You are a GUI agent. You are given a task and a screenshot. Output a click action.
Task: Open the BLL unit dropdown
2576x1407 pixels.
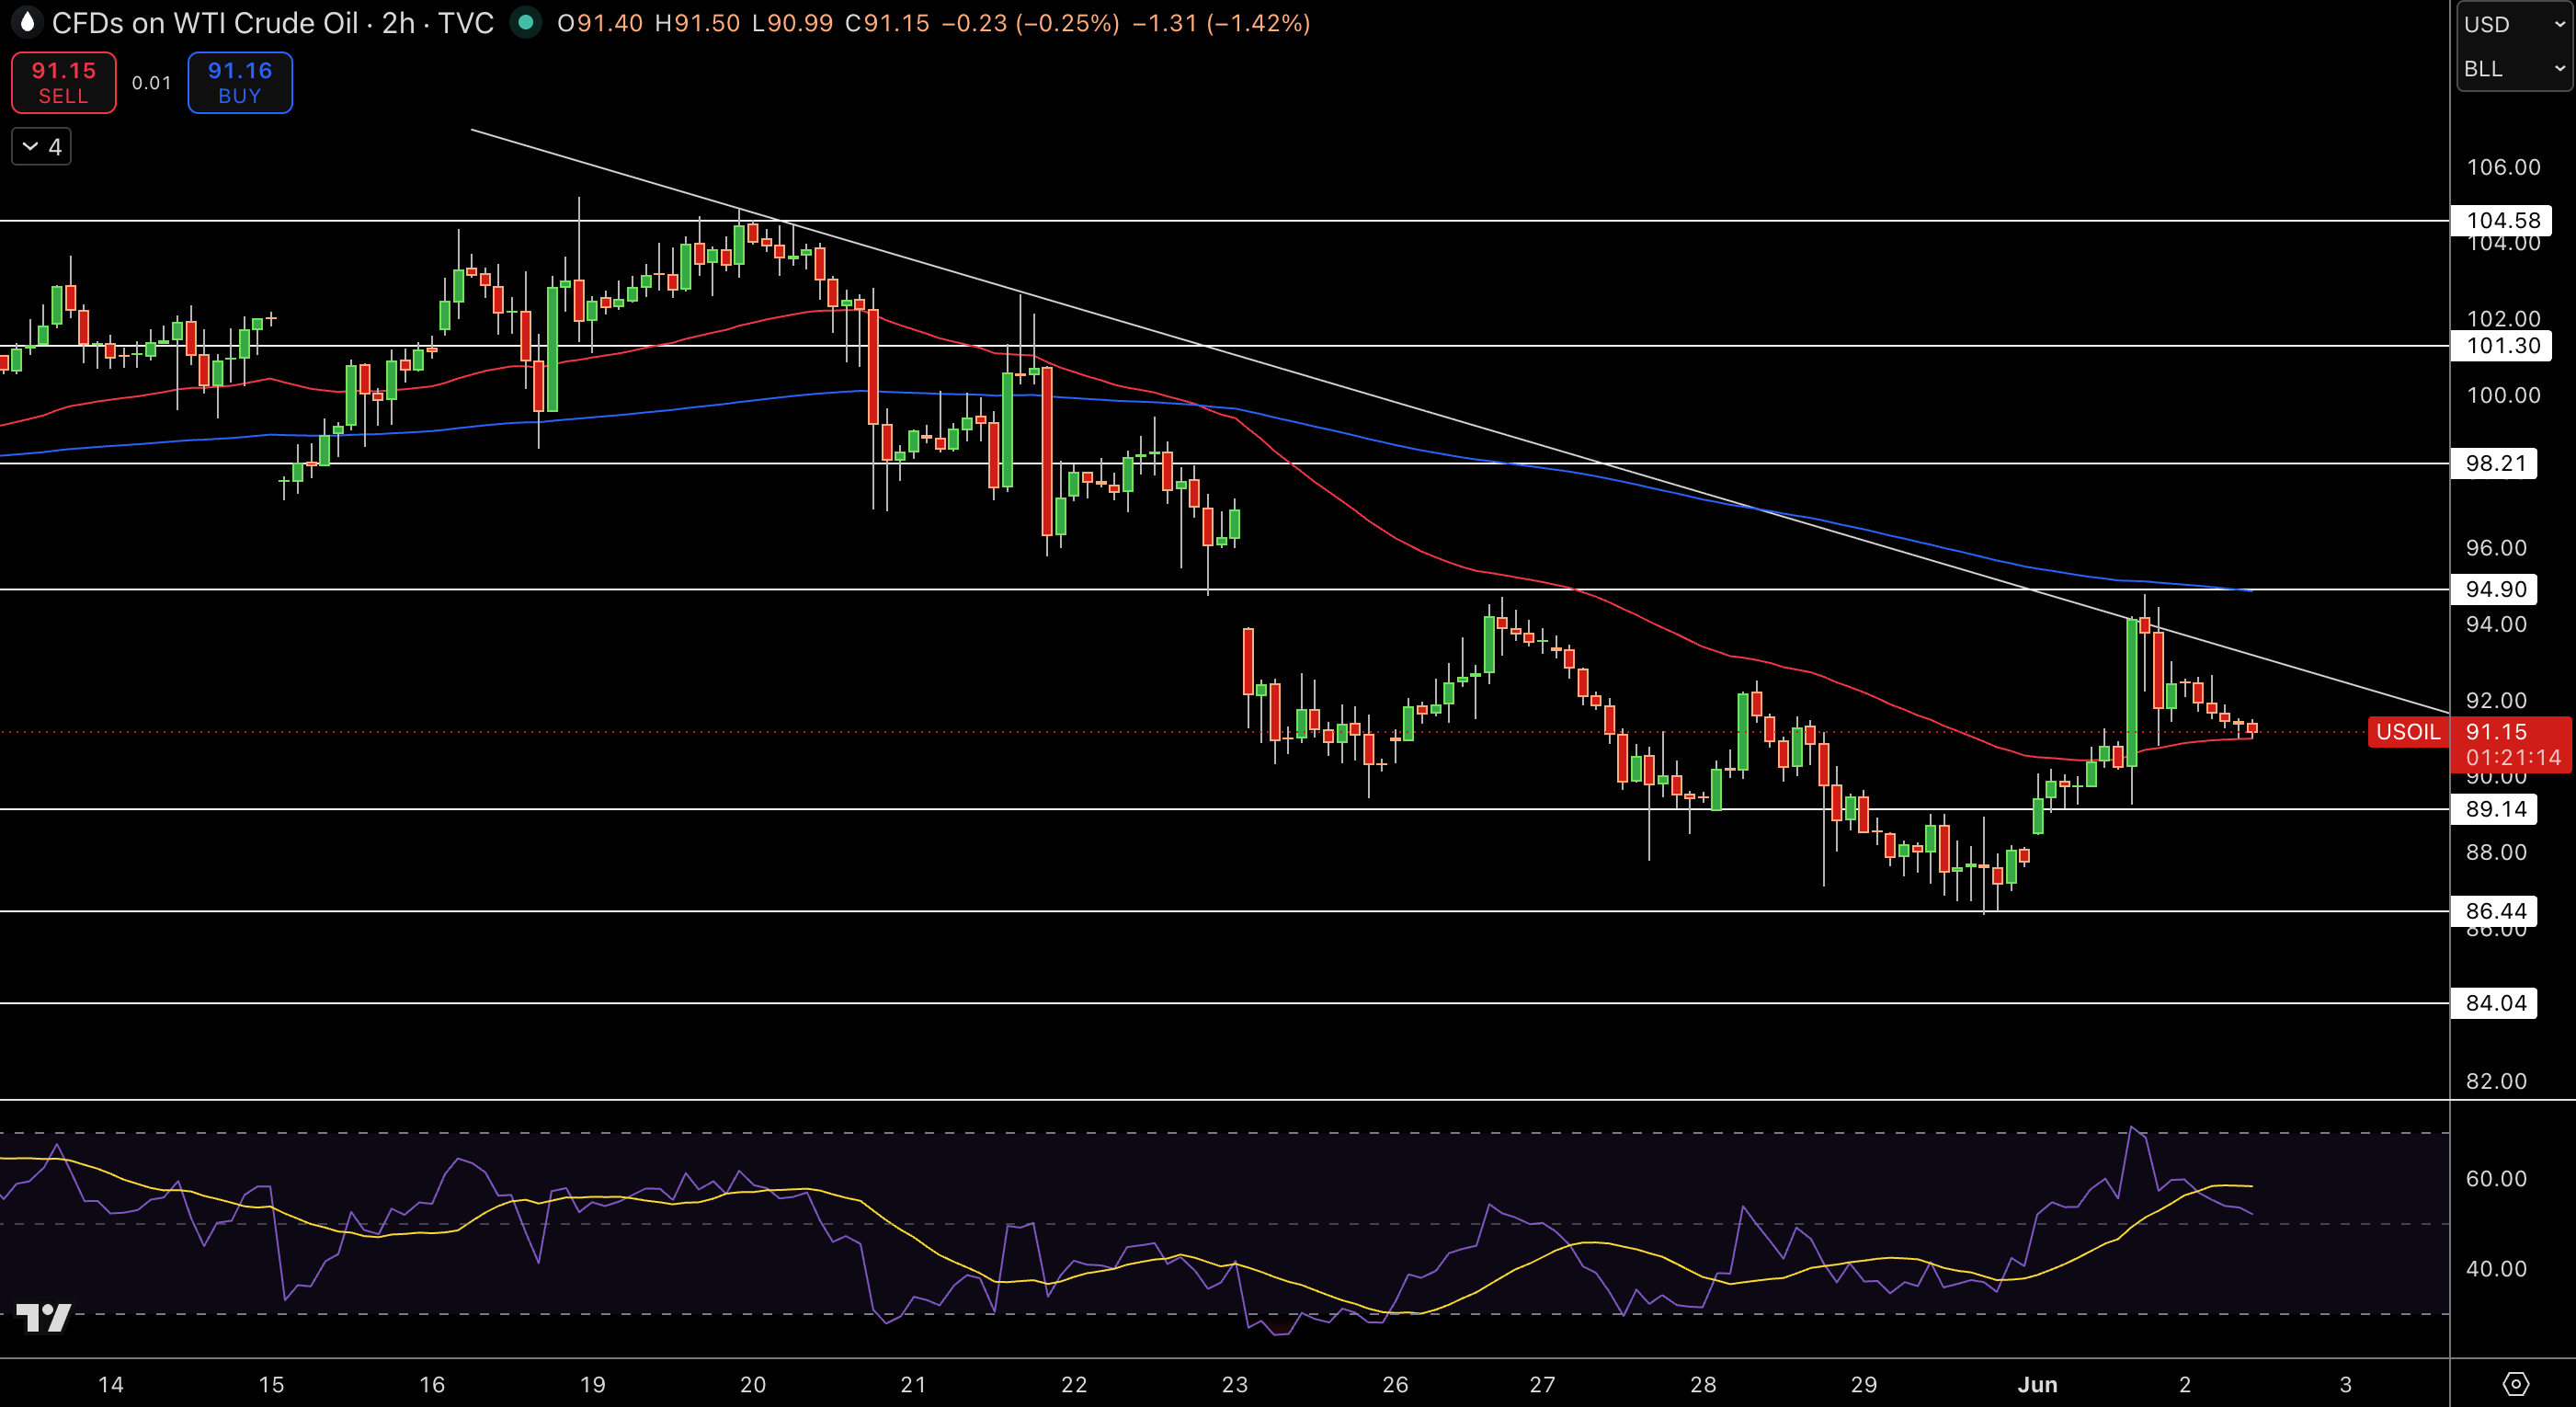pos(2514,69)
